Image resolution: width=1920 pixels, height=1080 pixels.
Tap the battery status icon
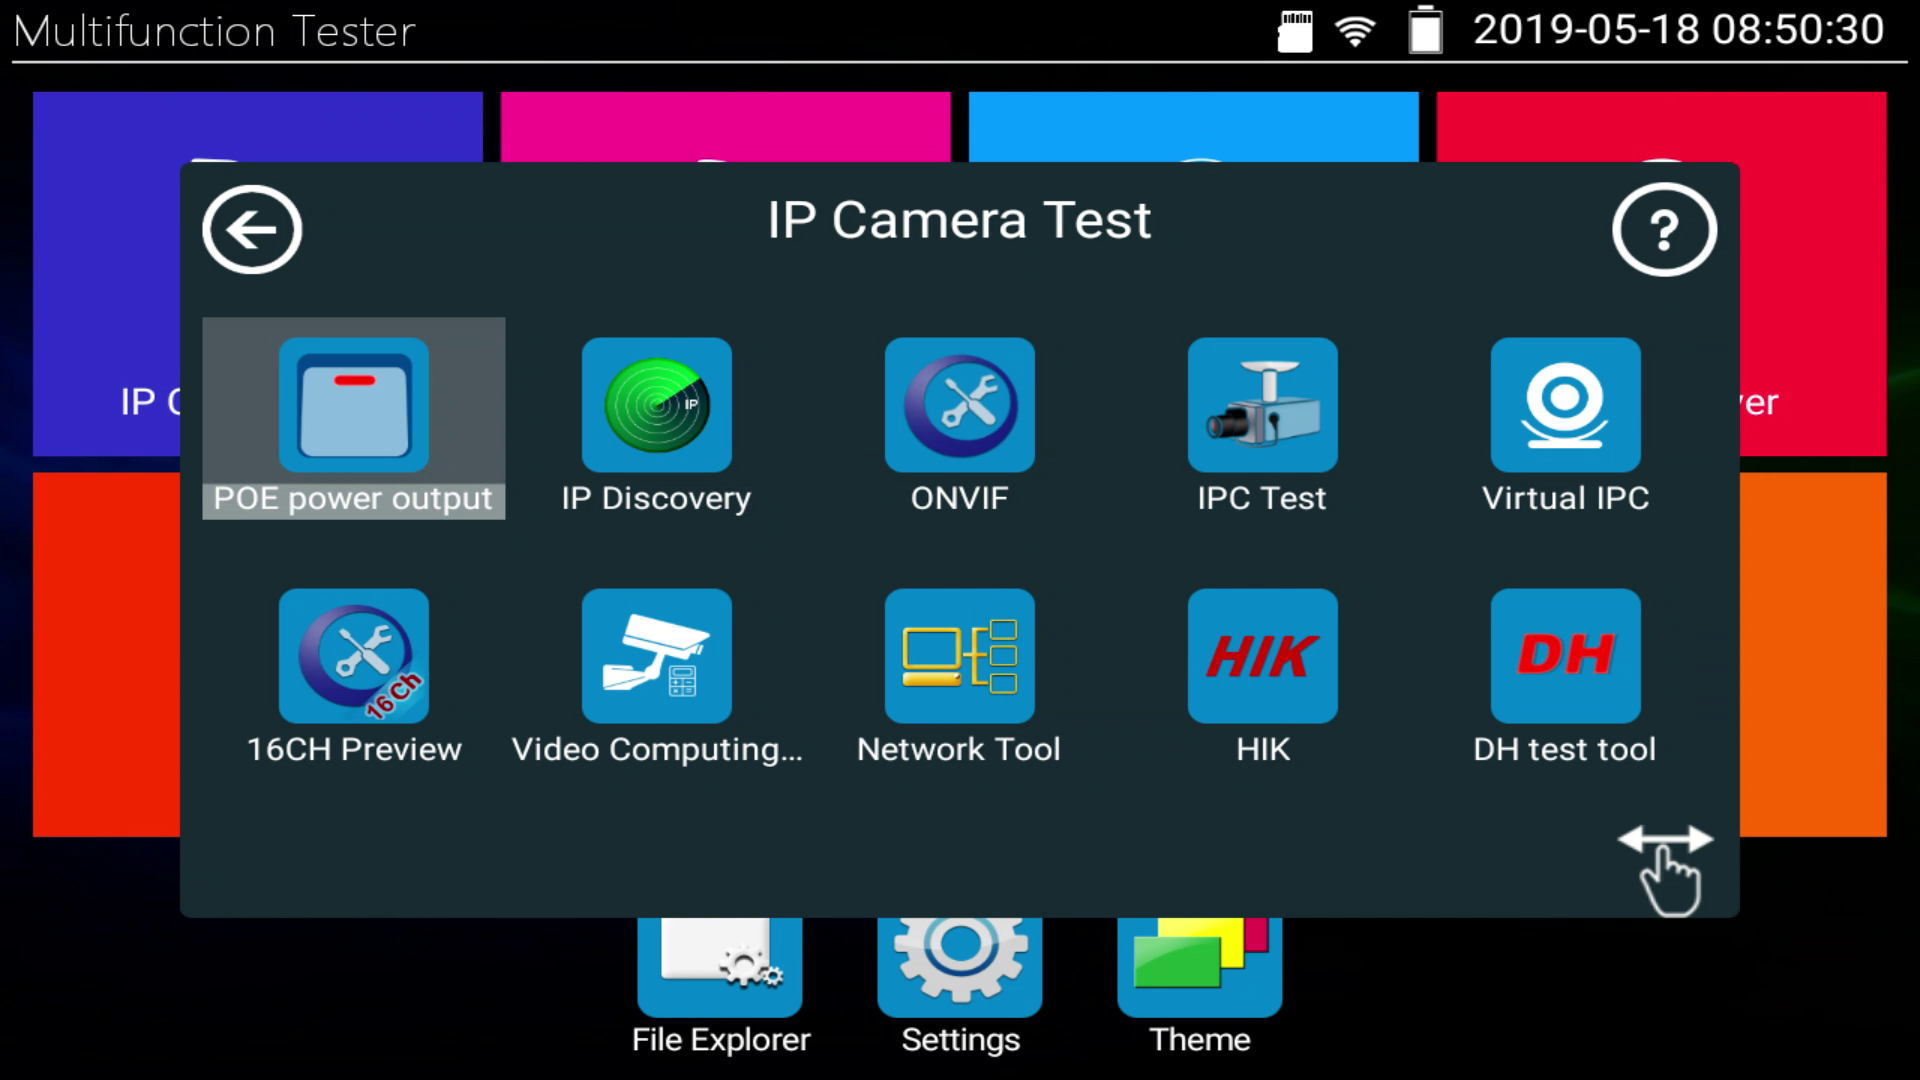1425,30
